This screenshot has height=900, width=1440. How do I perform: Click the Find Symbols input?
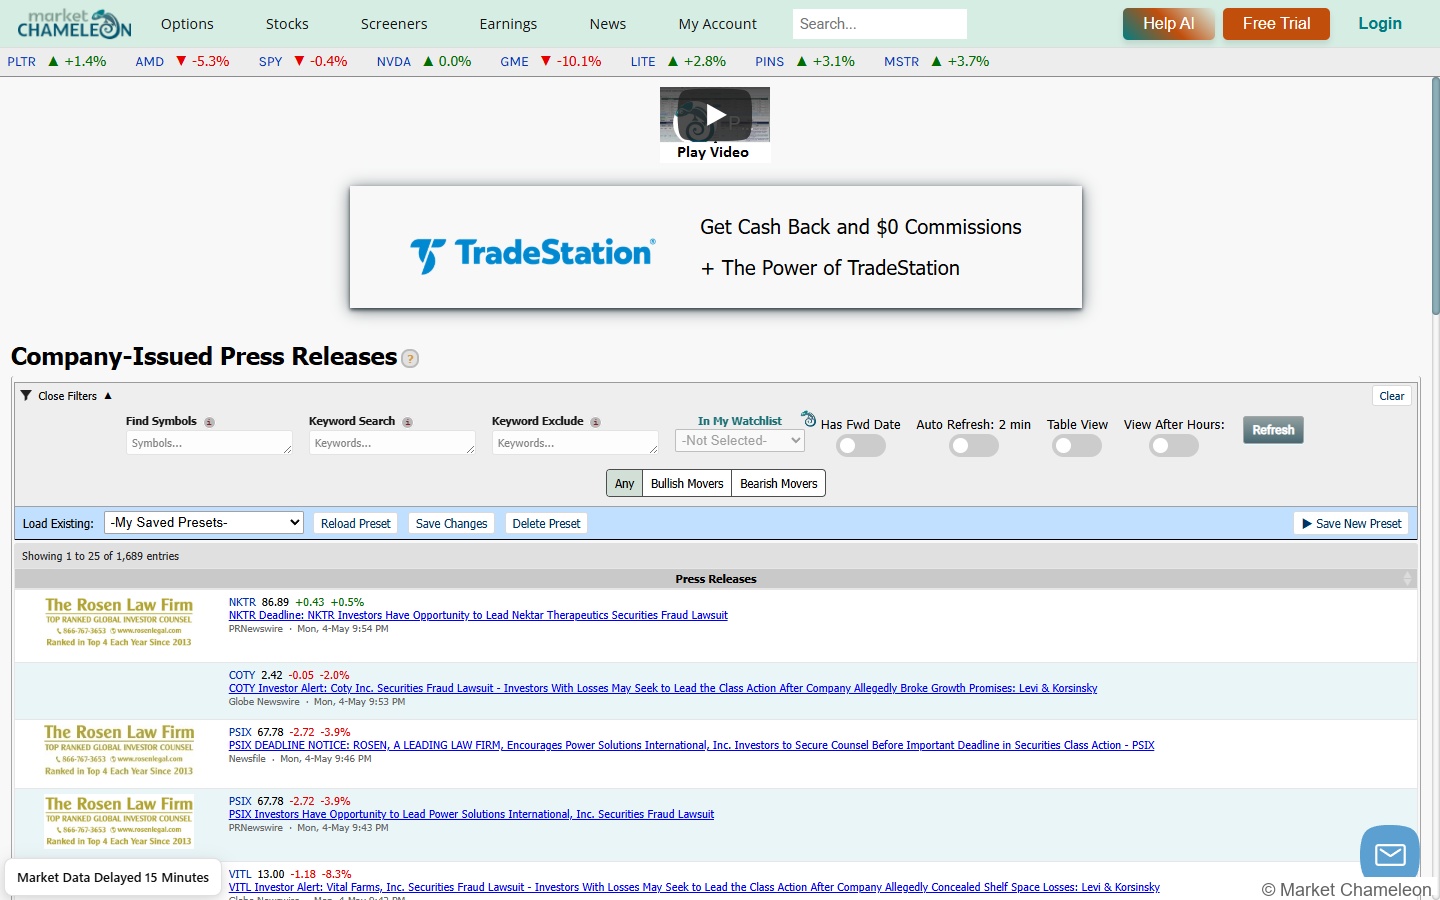click(209, 443)
